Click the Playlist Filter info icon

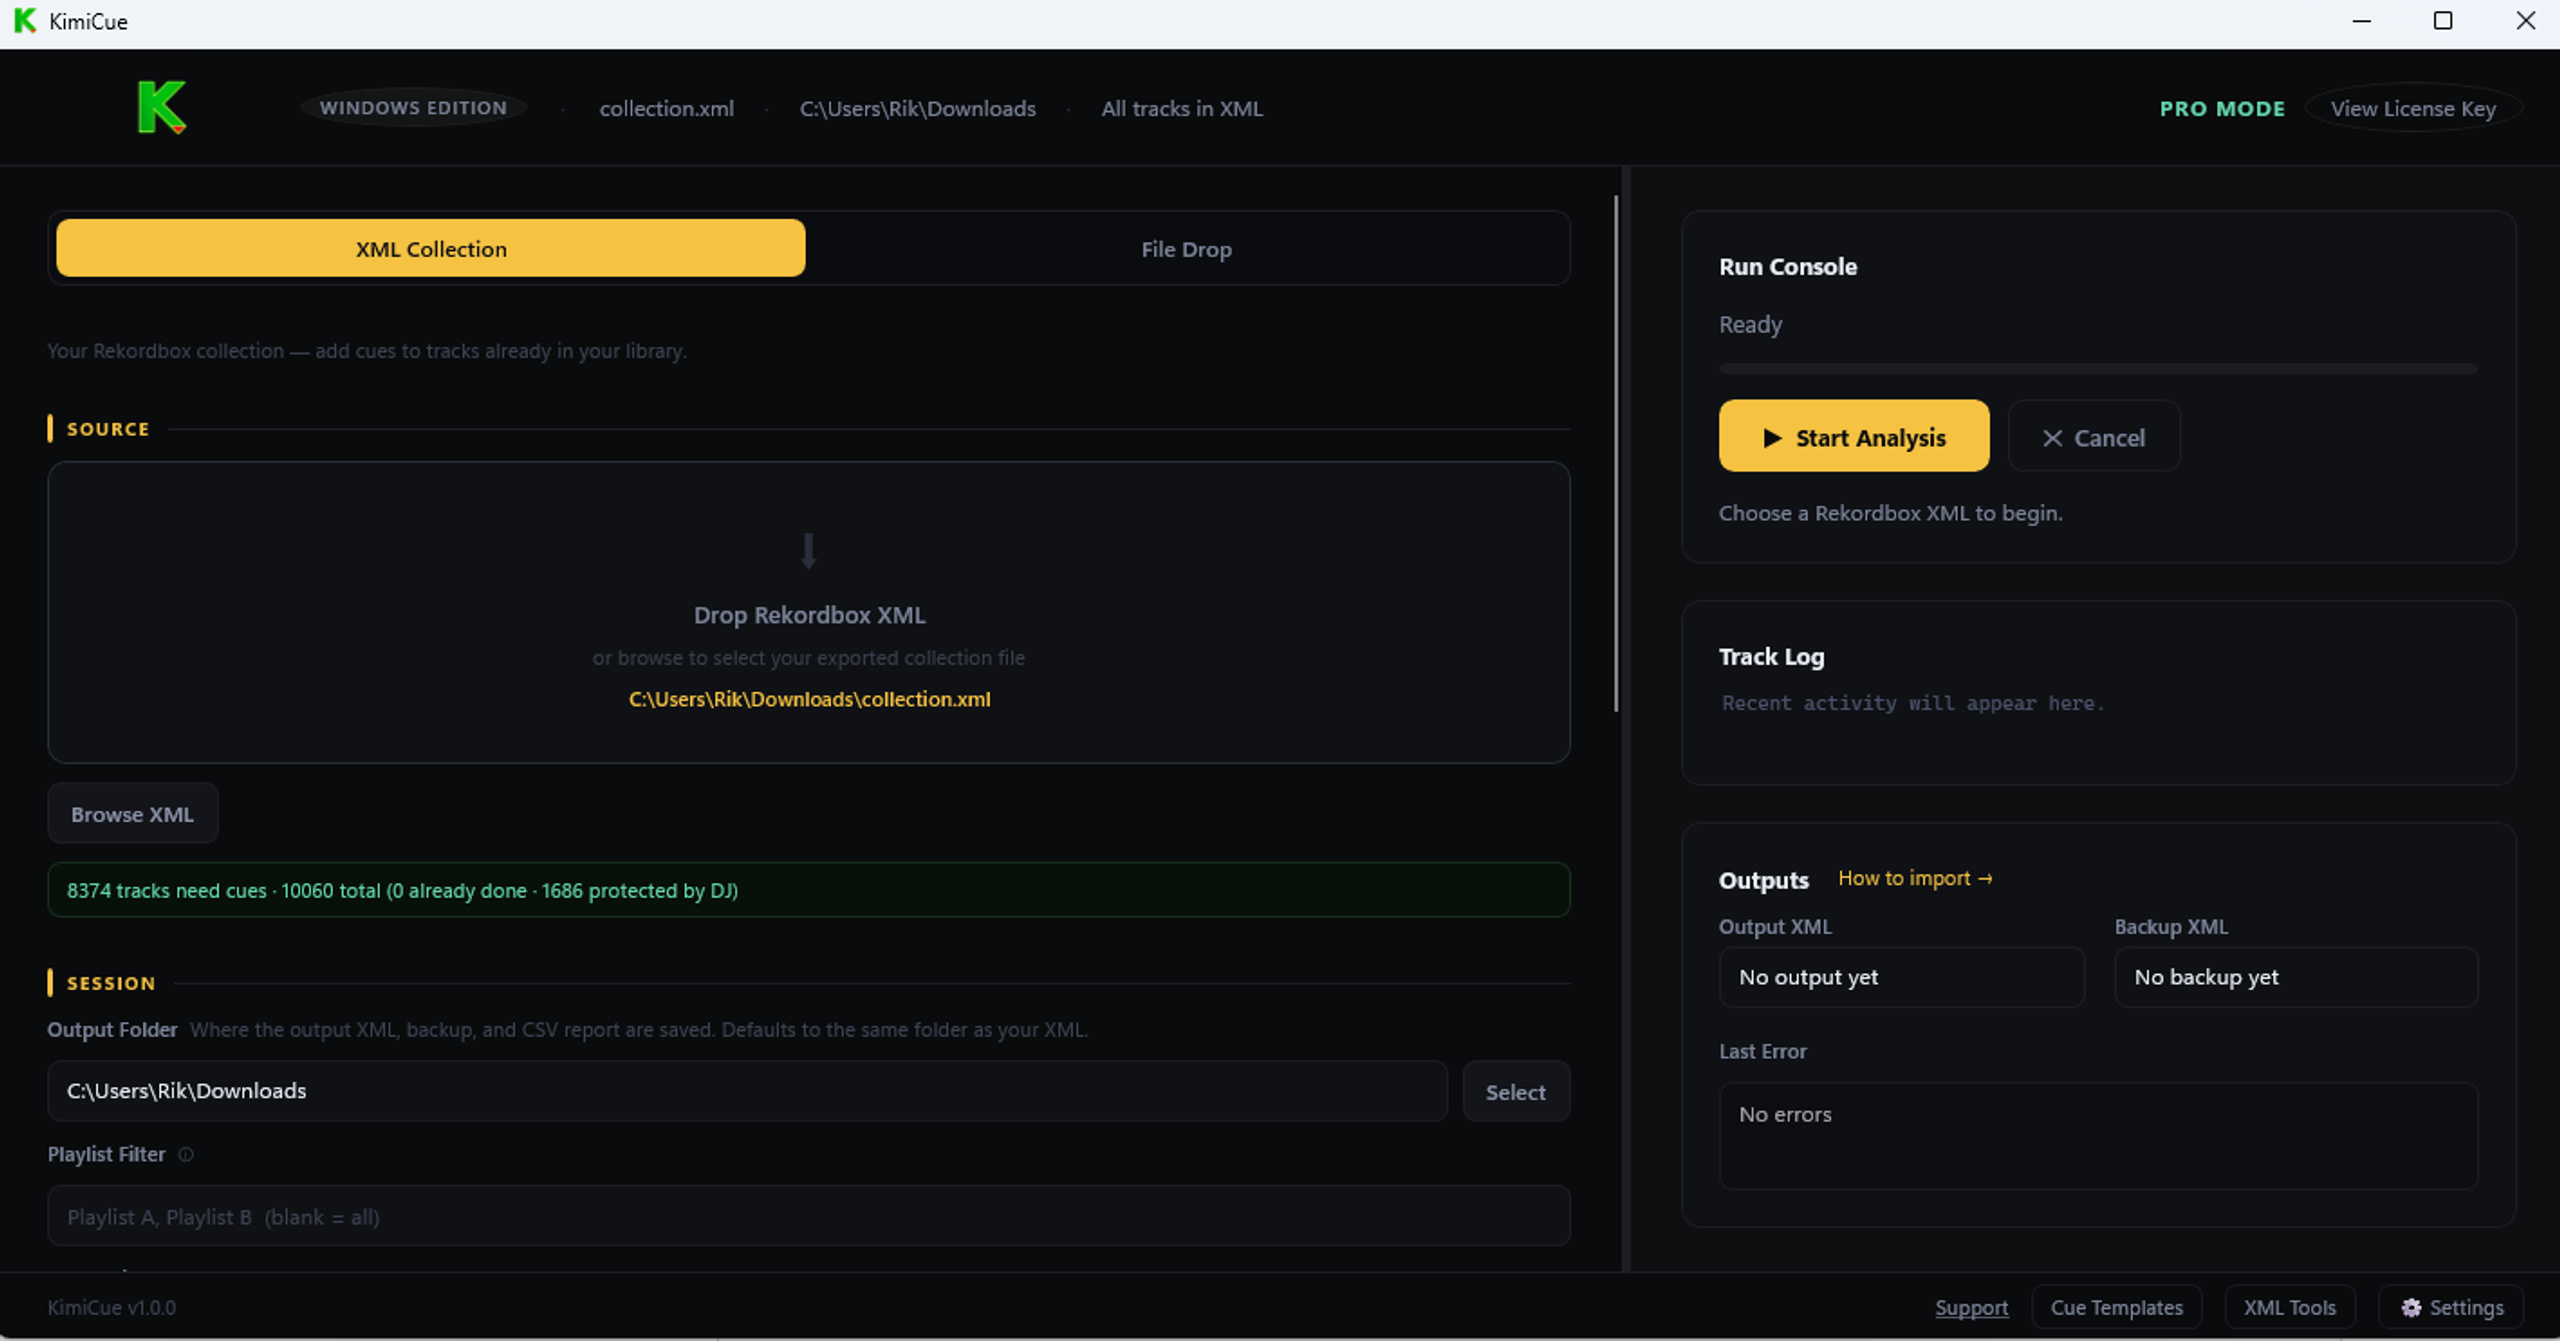(x=186, y=1154)
